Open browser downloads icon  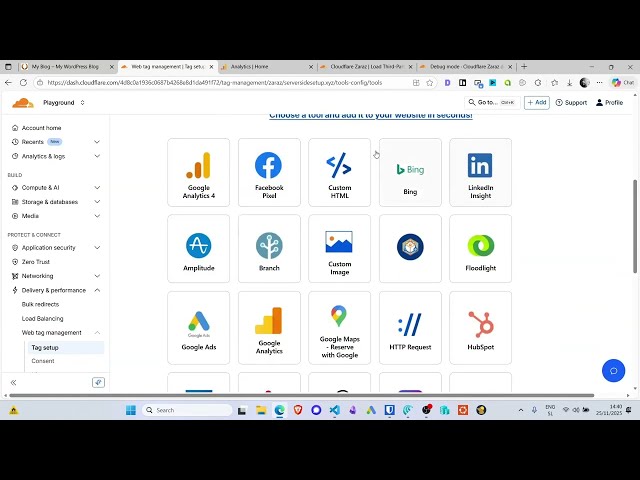point(569,83)
